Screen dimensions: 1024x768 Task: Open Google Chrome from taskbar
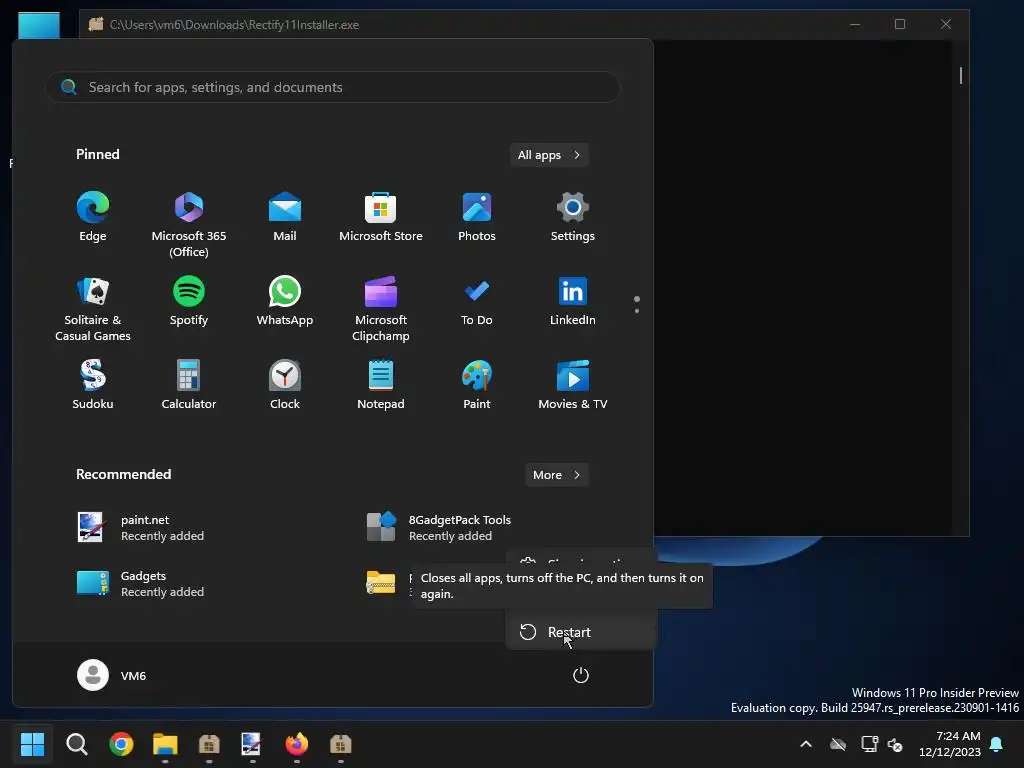click(121, 744)
